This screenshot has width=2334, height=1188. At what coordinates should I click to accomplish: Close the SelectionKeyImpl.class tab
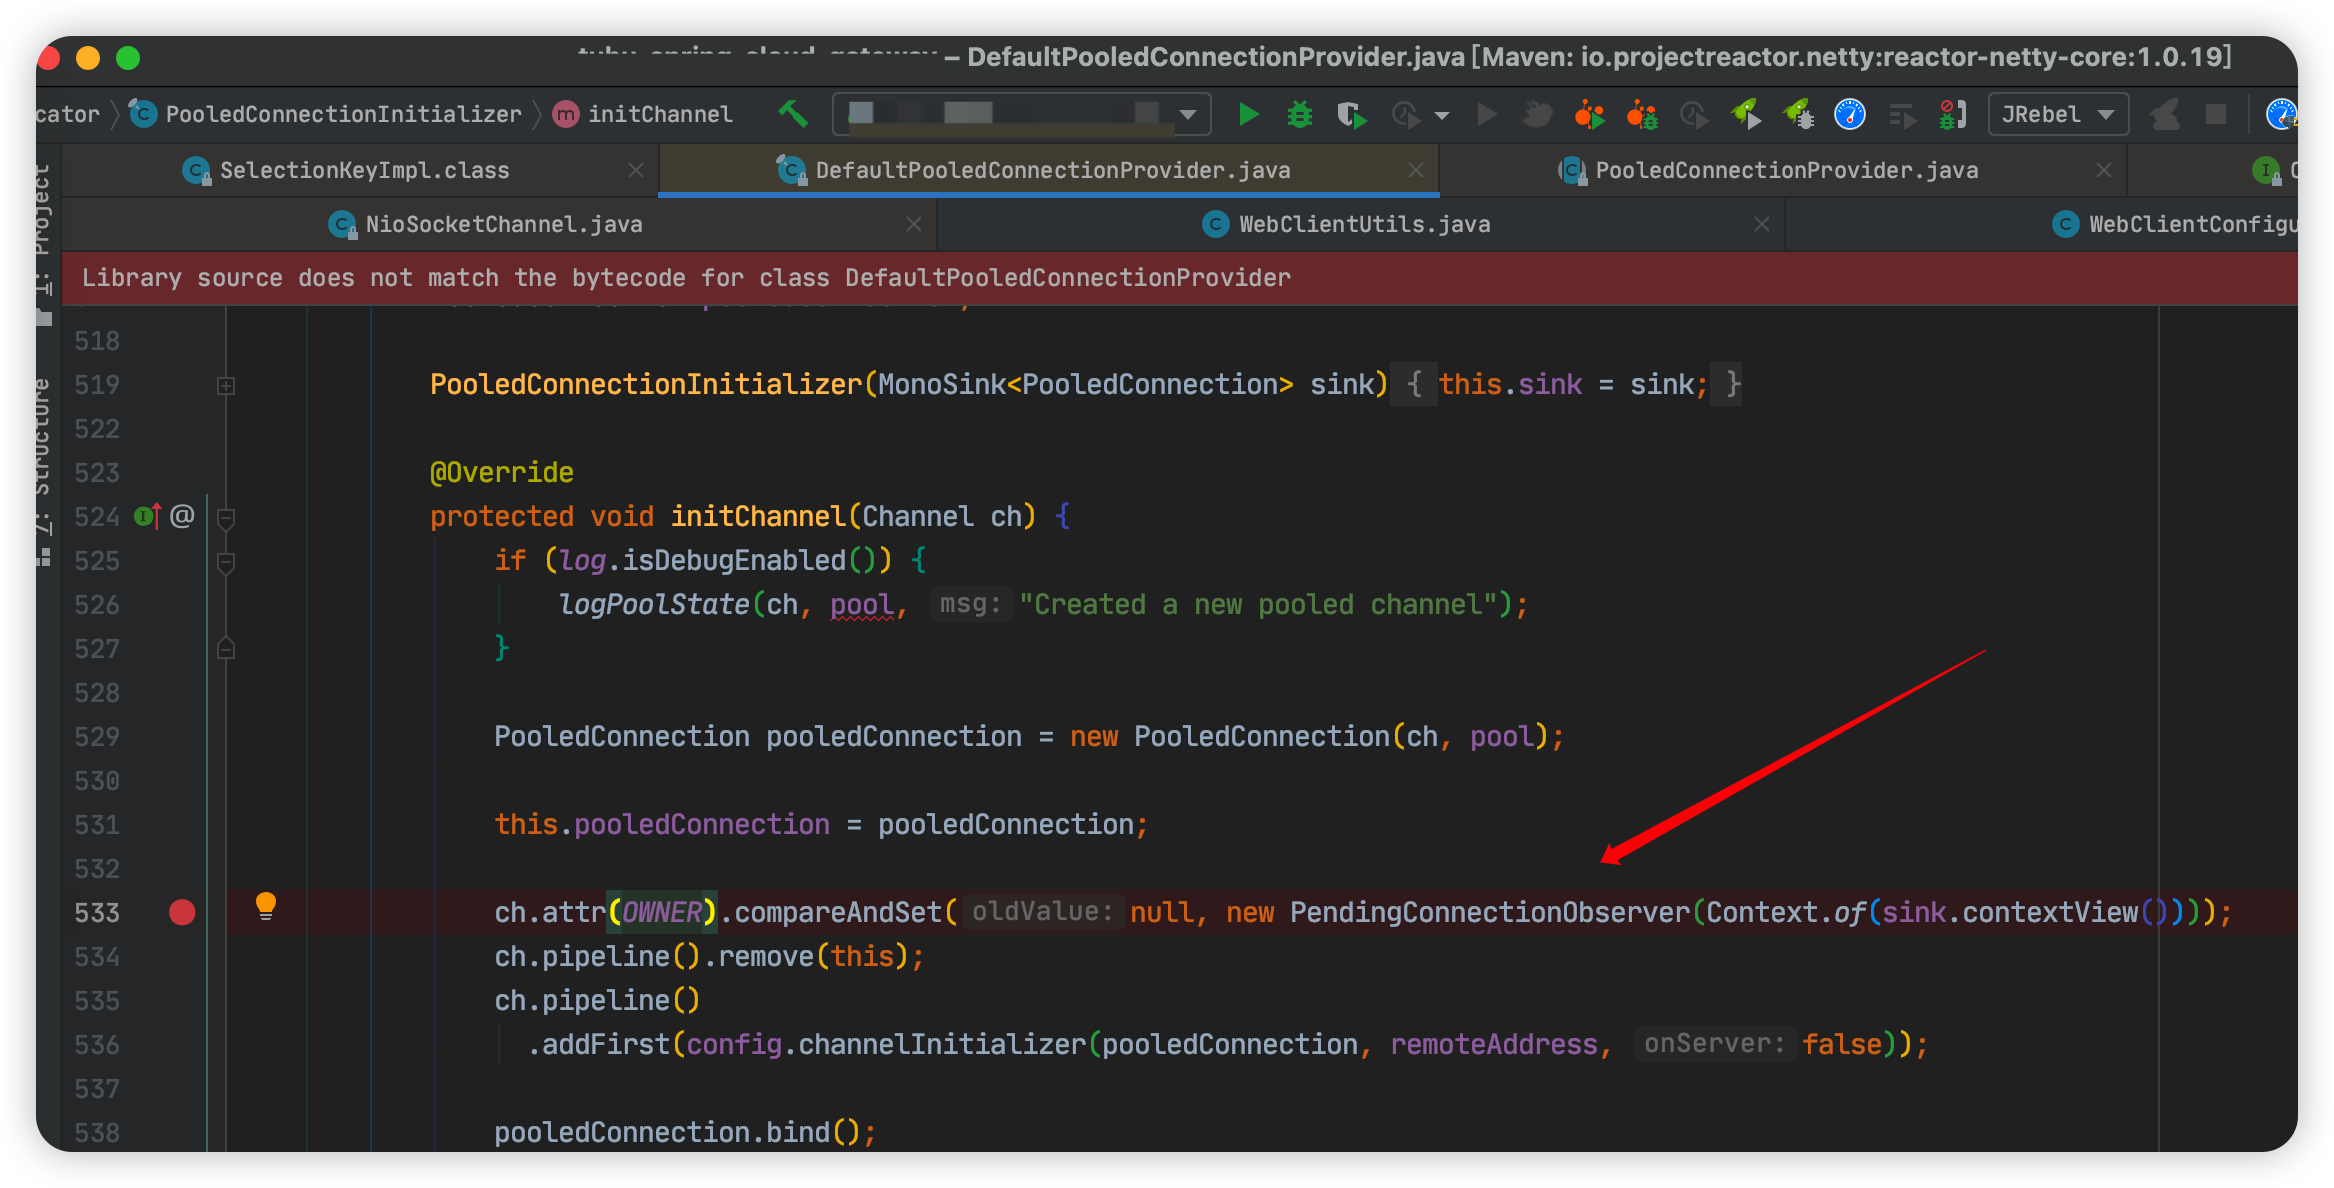click(637, 170)
